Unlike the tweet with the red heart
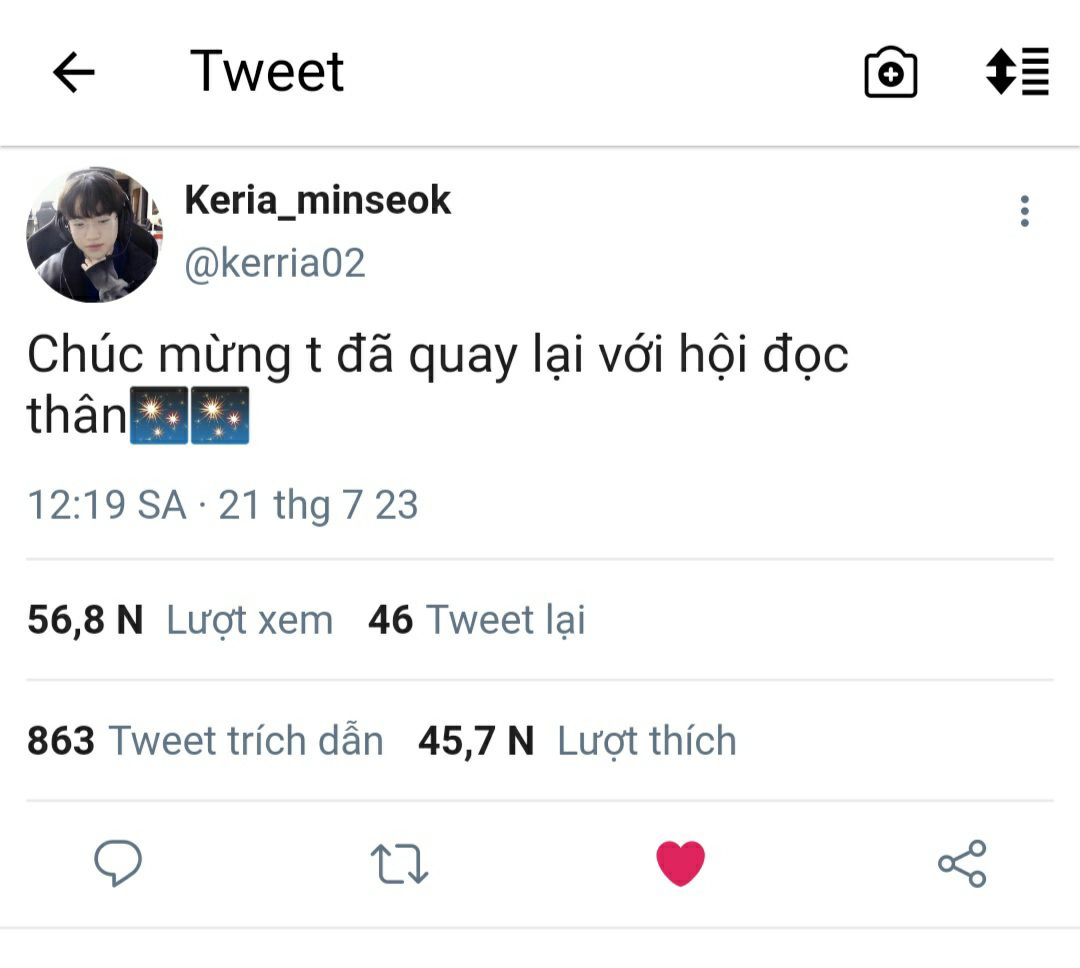Image resolution: width=1080 pixels, height=968 pixels. click(x=680, y=863)
